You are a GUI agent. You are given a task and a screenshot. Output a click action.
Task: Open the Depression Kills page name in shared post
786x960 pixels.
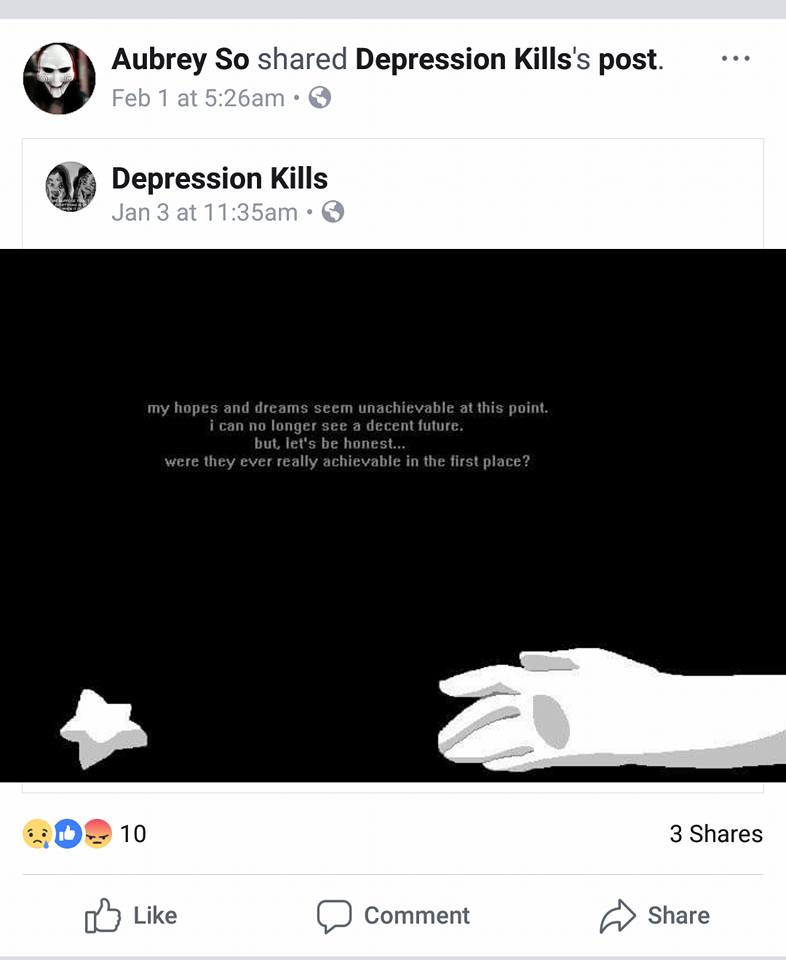point(220,179)
